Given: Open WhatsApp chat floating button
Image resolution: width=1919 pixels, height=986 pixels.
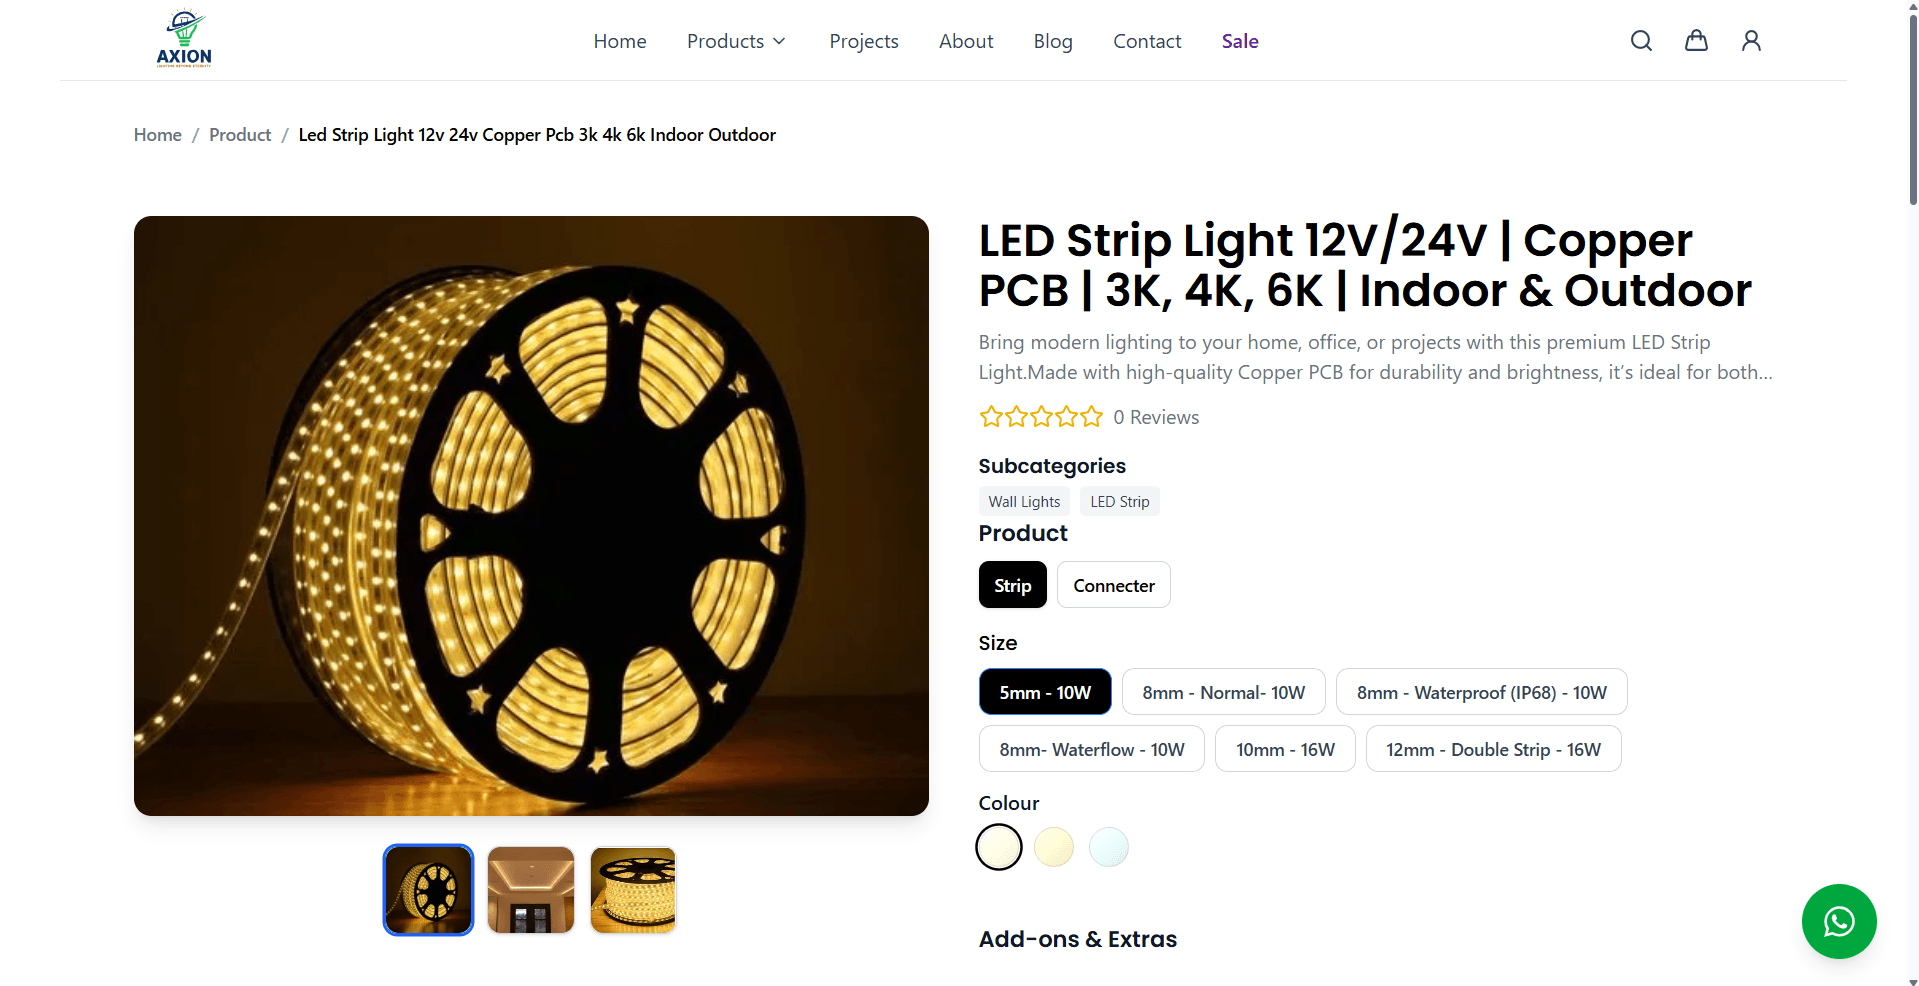Looking at the screenshot, I should click(1839, 921).
